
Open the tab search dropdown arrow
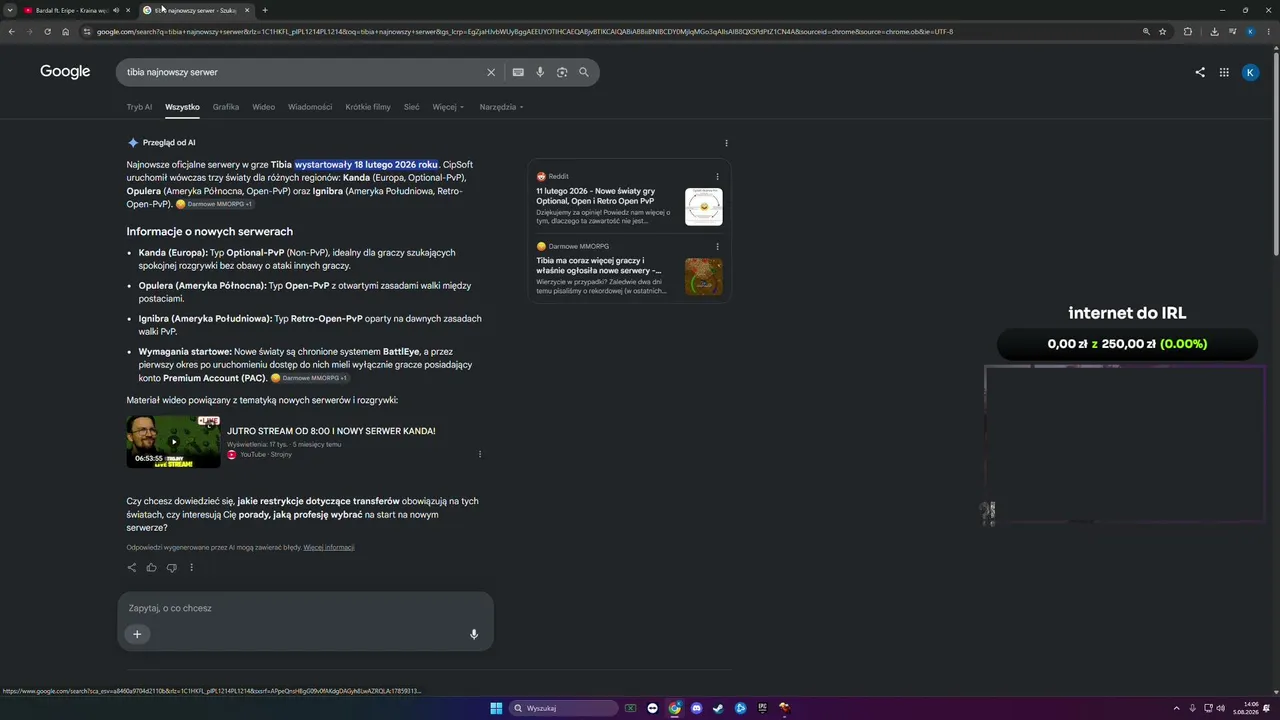pos(11,10)
